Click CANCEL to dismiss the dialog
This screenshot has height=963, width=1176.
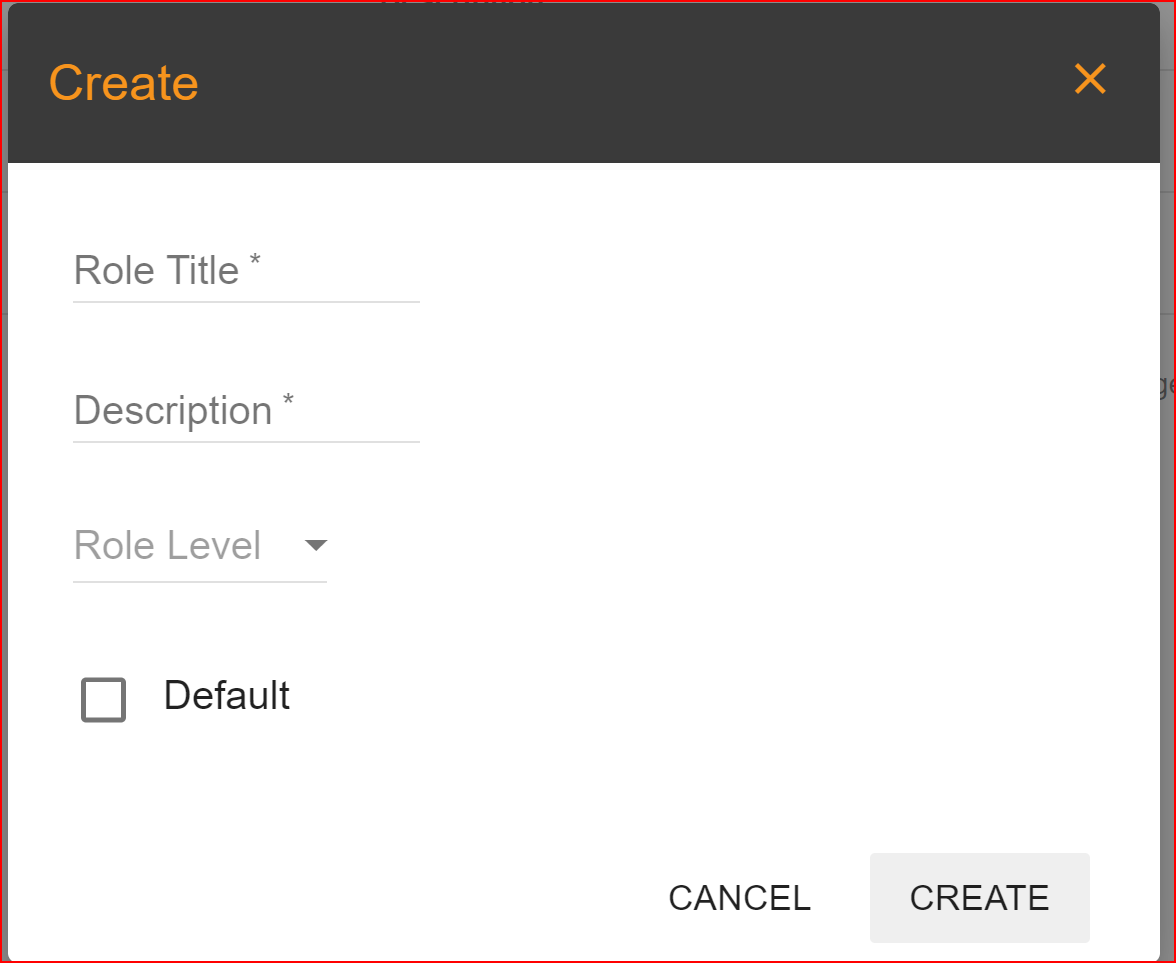pyautogui.click(x=739, y=898)
